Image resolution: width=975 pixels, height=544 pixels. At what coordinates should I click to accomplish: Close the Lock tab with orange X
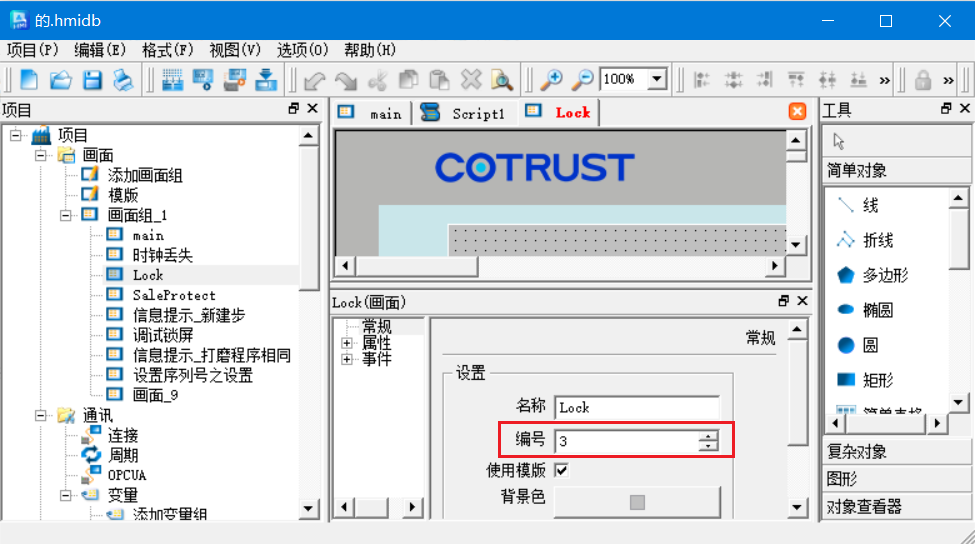pyautogui.click(x=797, y=111)
